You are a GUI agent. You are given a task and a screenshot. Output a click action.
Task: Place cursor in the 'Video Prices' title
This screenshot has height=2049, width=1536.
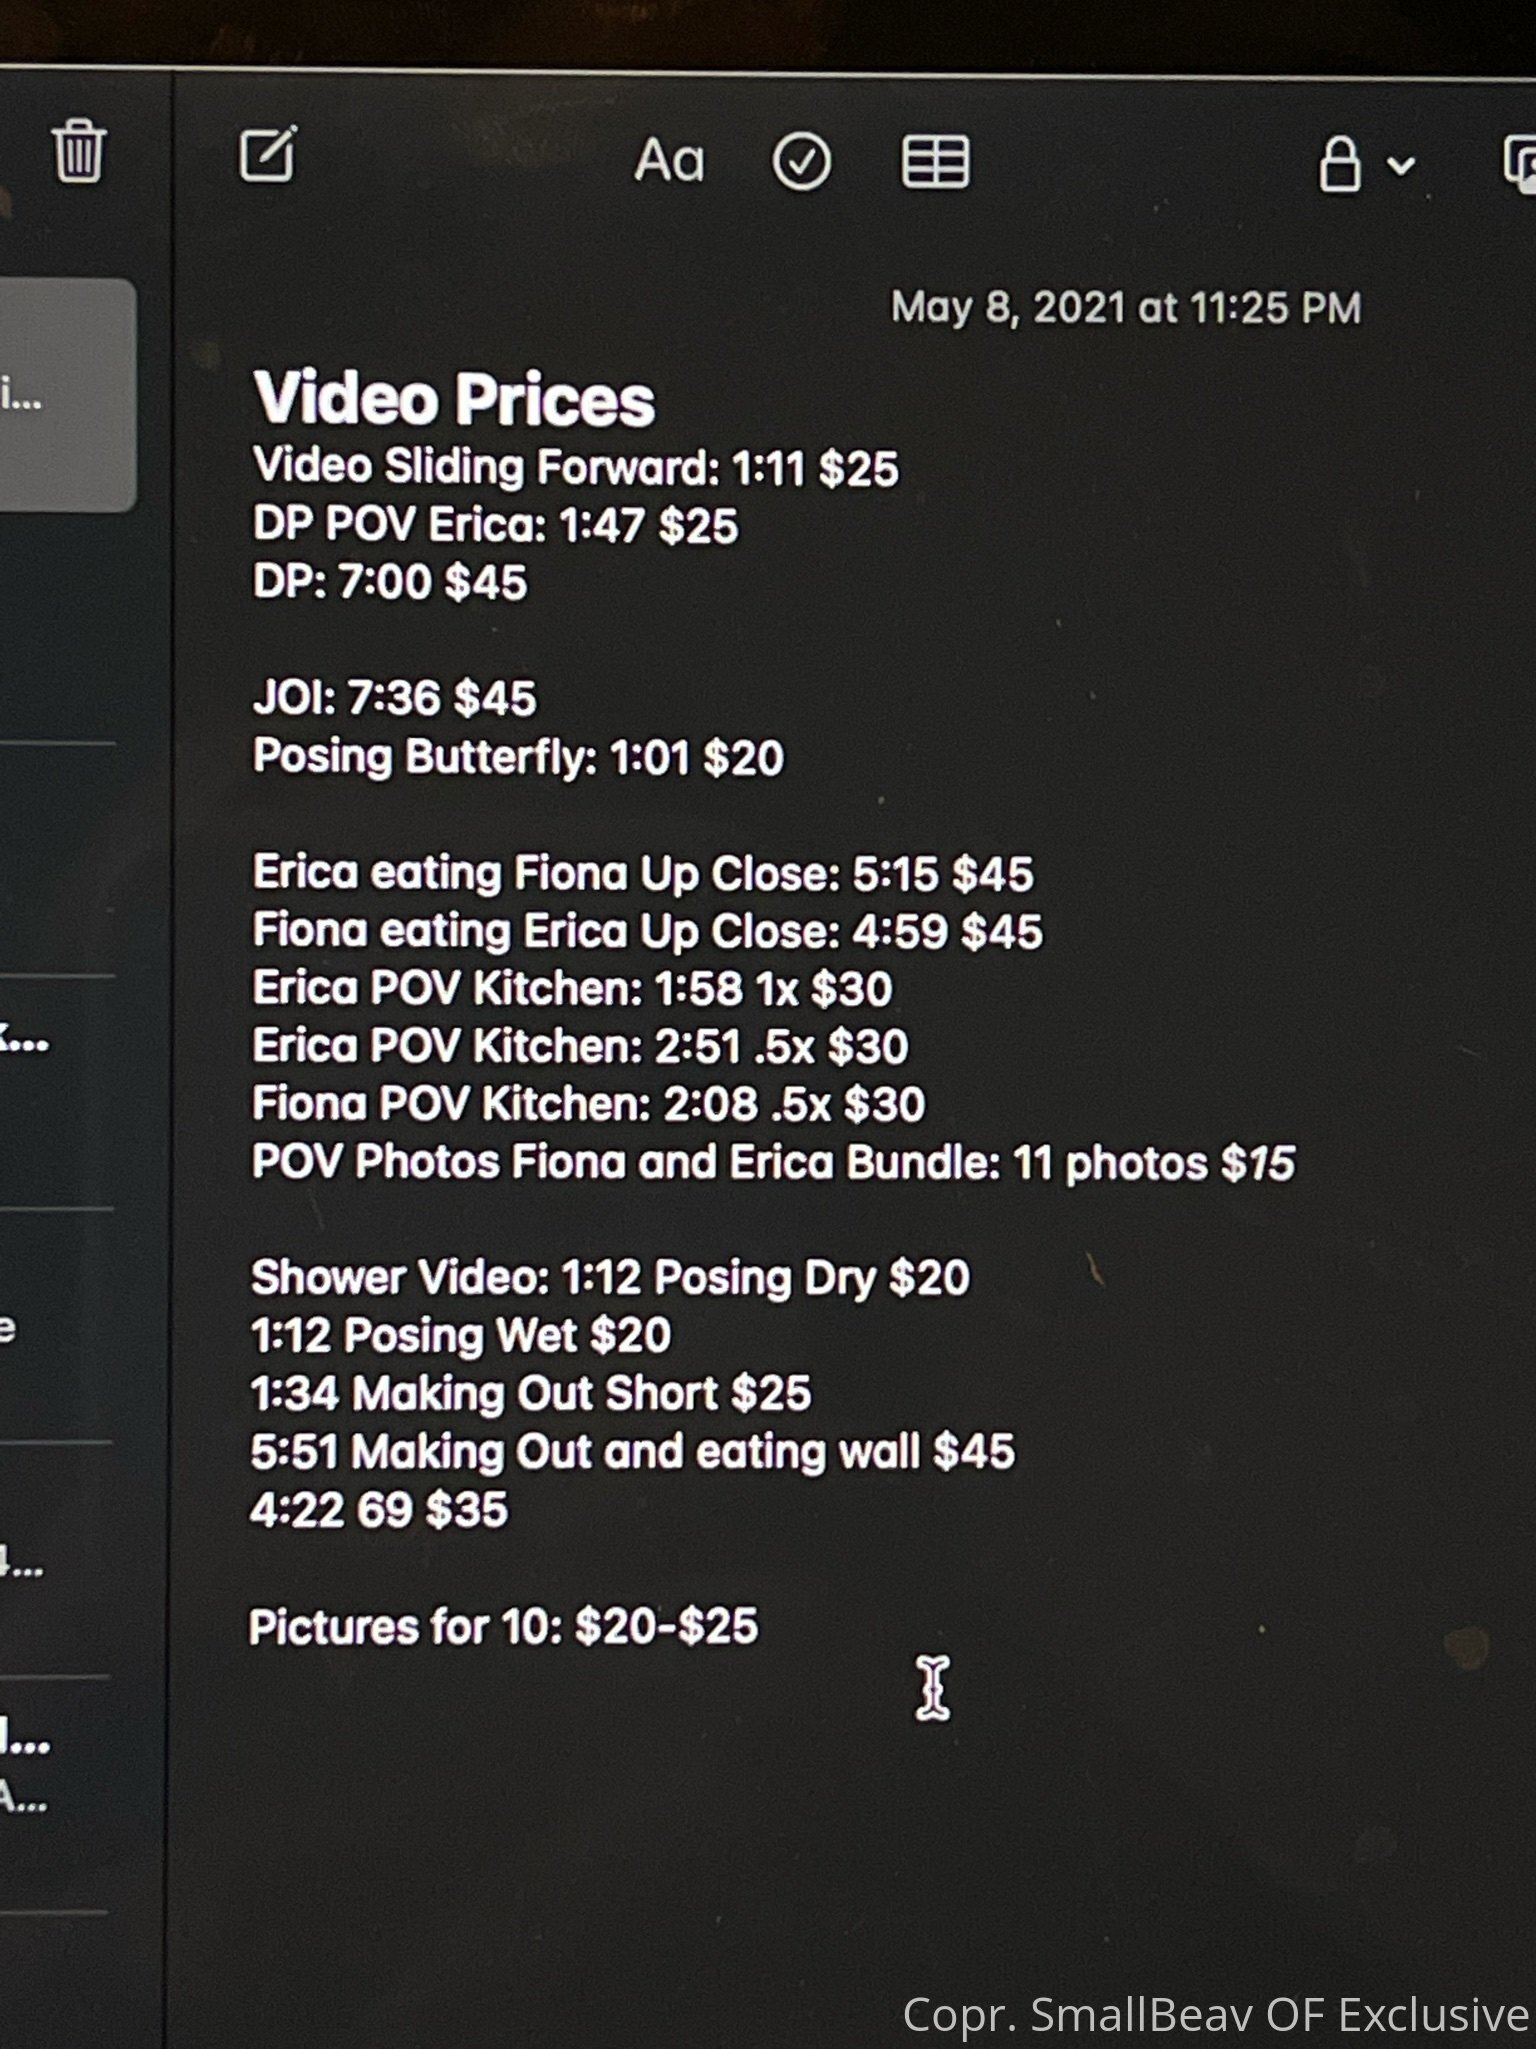point(454,400)
